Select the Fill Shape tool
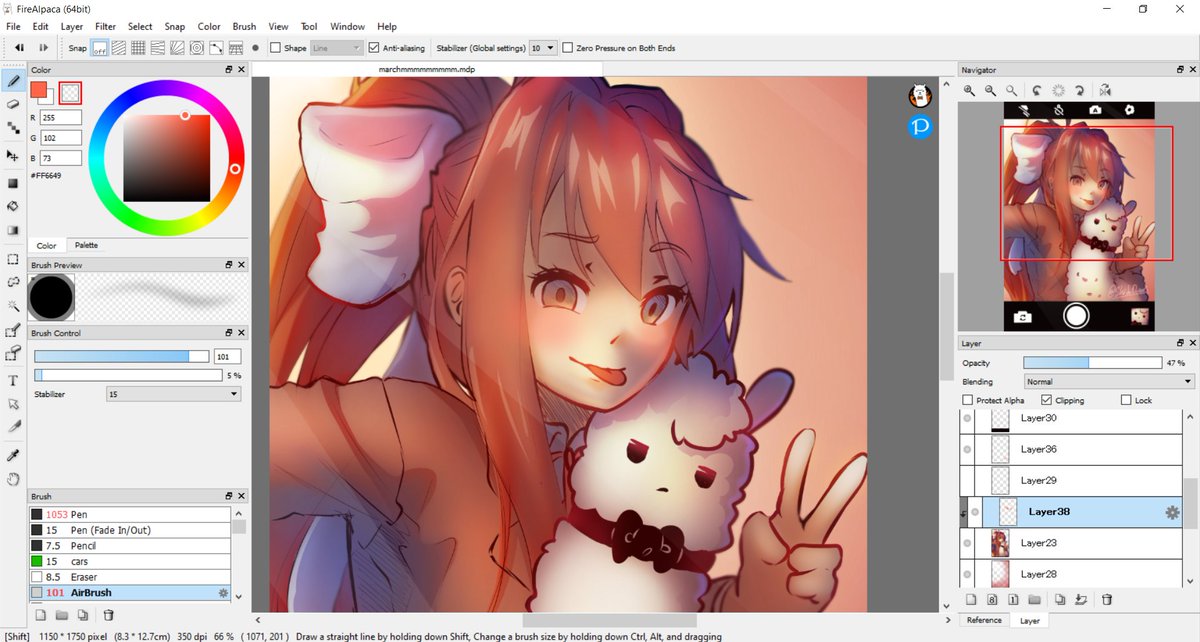Image resolution: width=1200 pixels, height=642 pixels. [13, 183]
